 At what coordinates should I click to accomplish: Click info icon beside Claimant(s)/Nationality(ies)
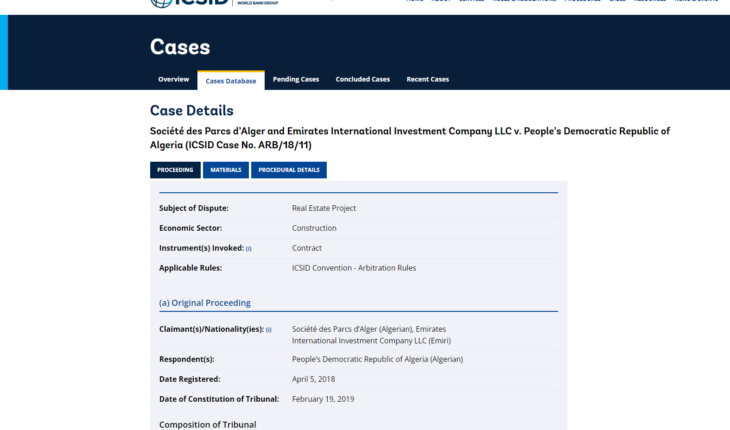coord(269,330)
